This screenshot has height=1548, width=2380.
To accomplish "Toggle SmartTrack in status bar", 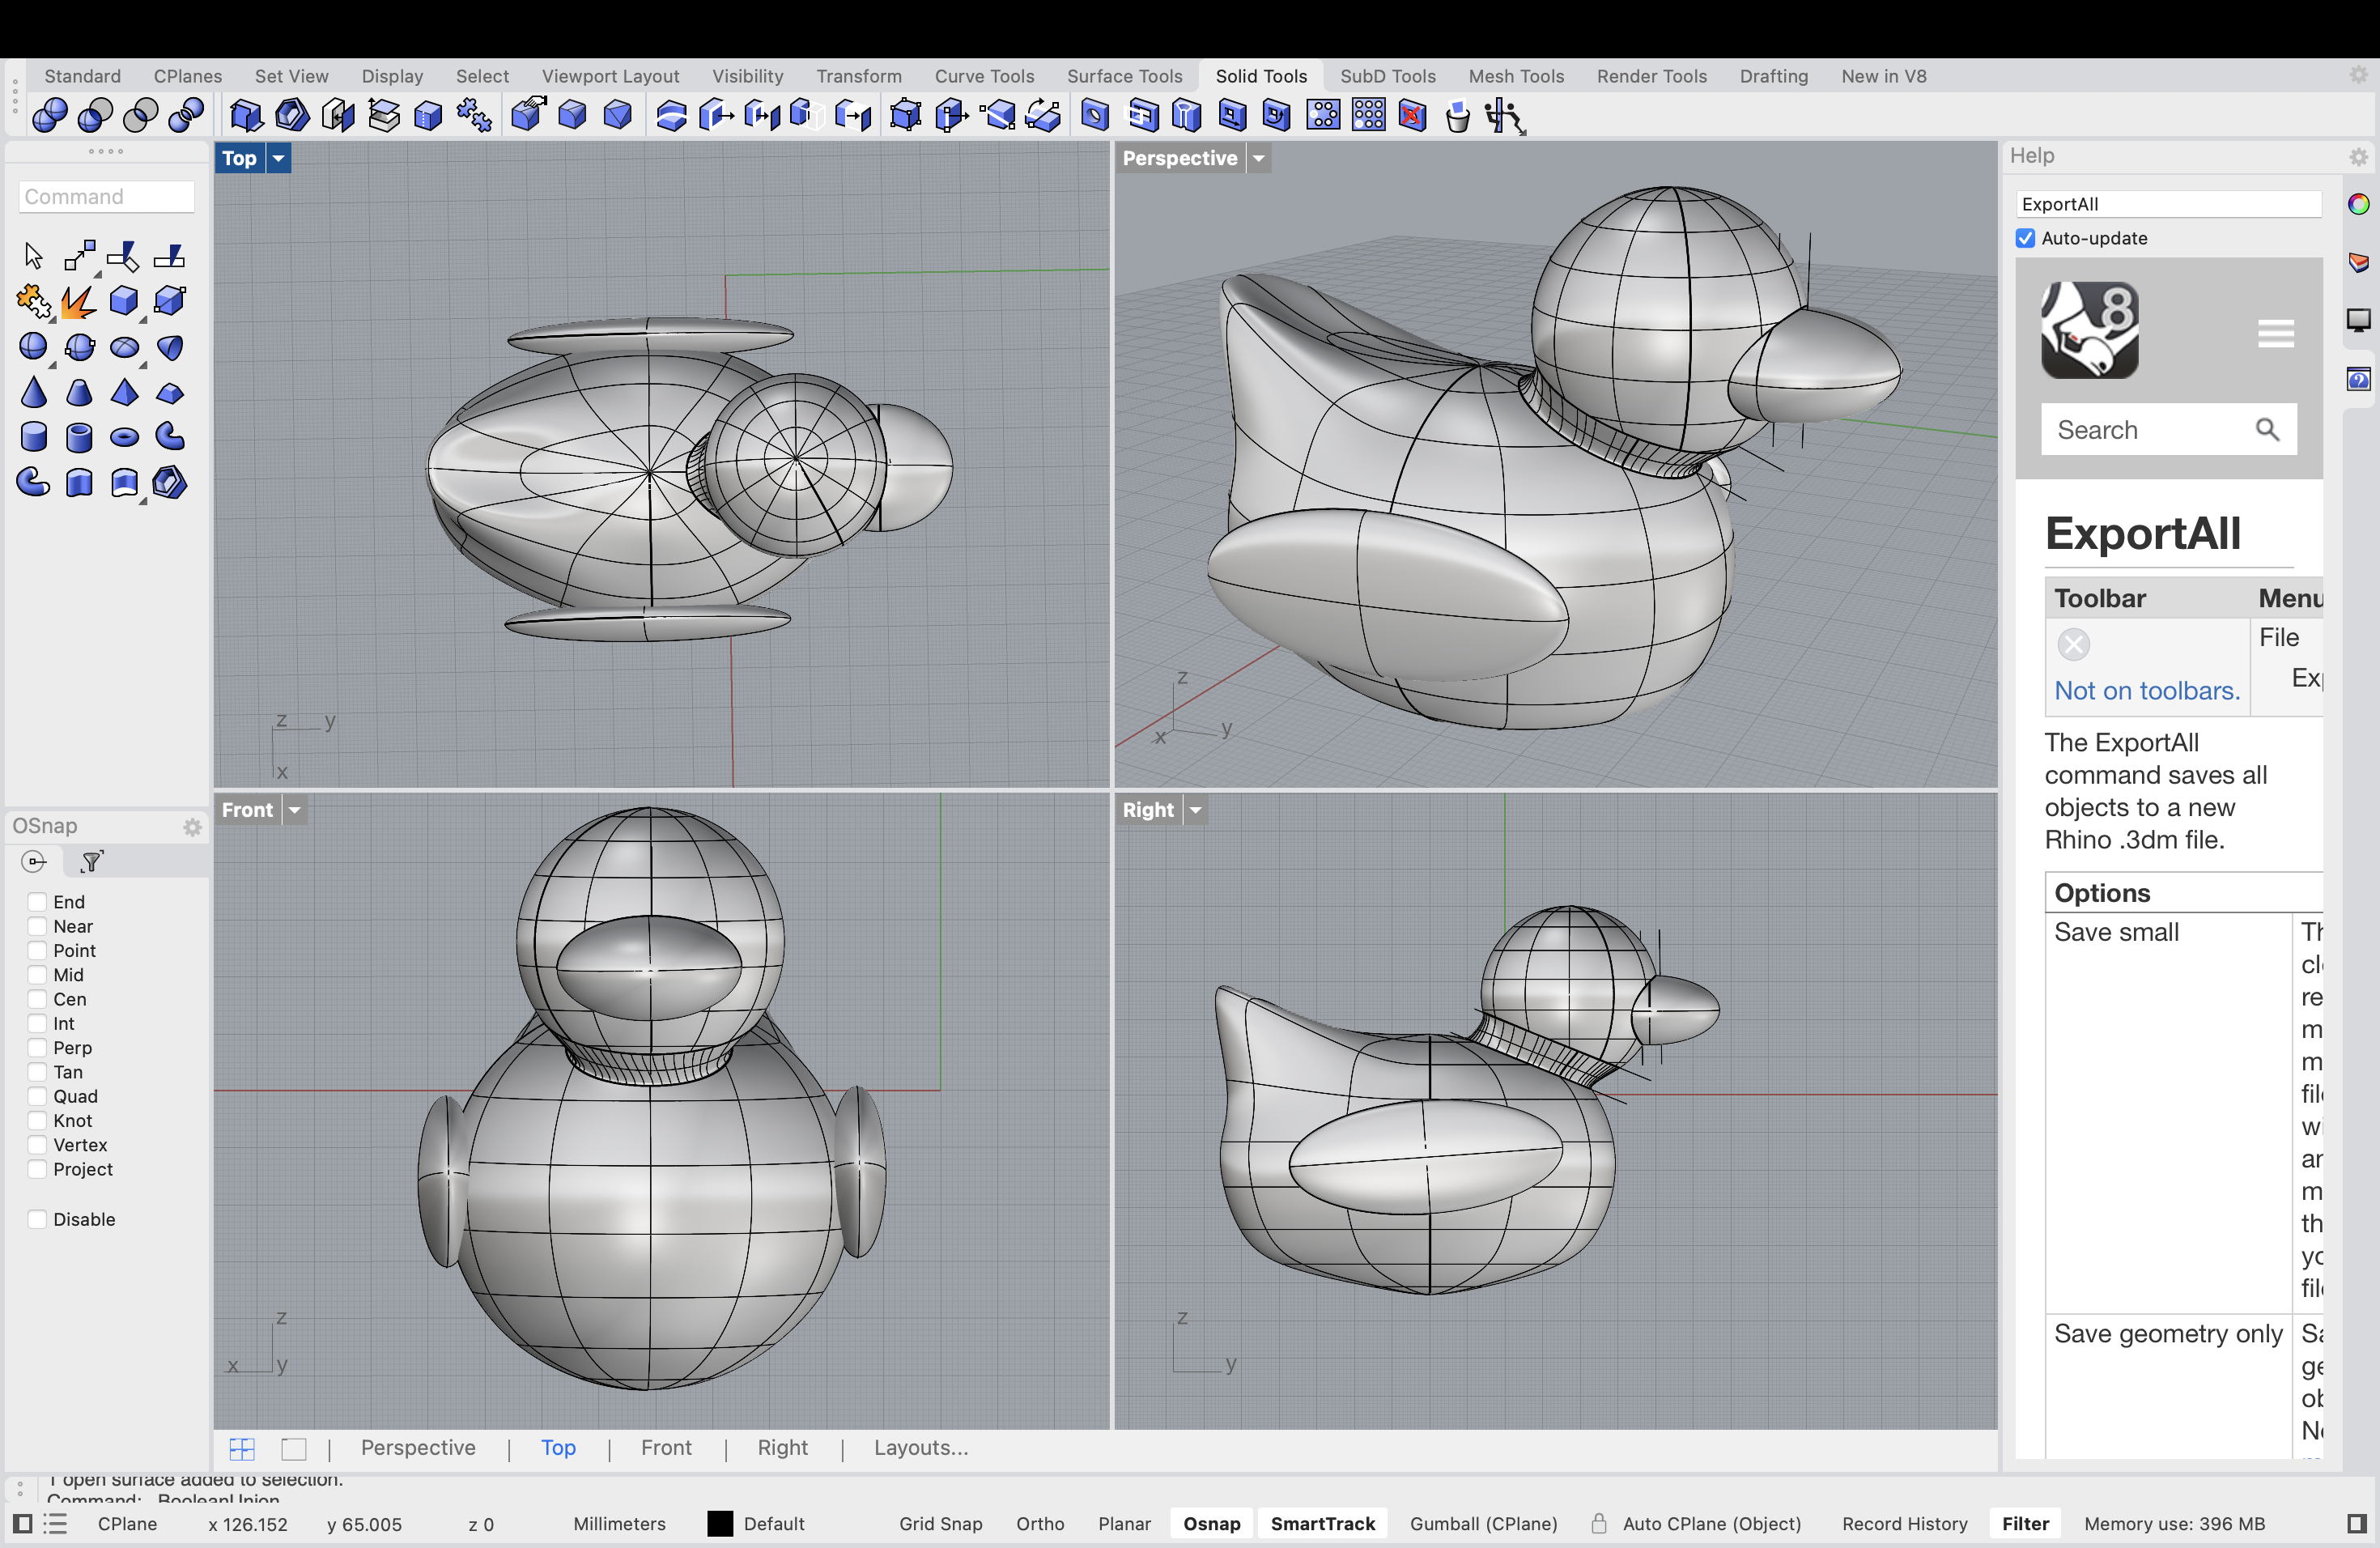I will coord(1322,1524).
